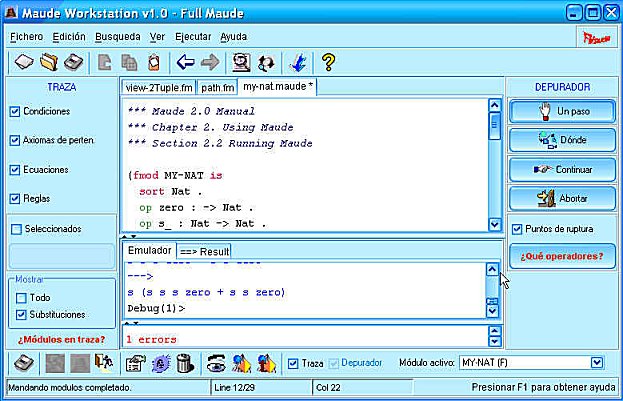Click the new file icon in toolbar
This screenshot has height=401, width=623.
[x=24, y=62]
